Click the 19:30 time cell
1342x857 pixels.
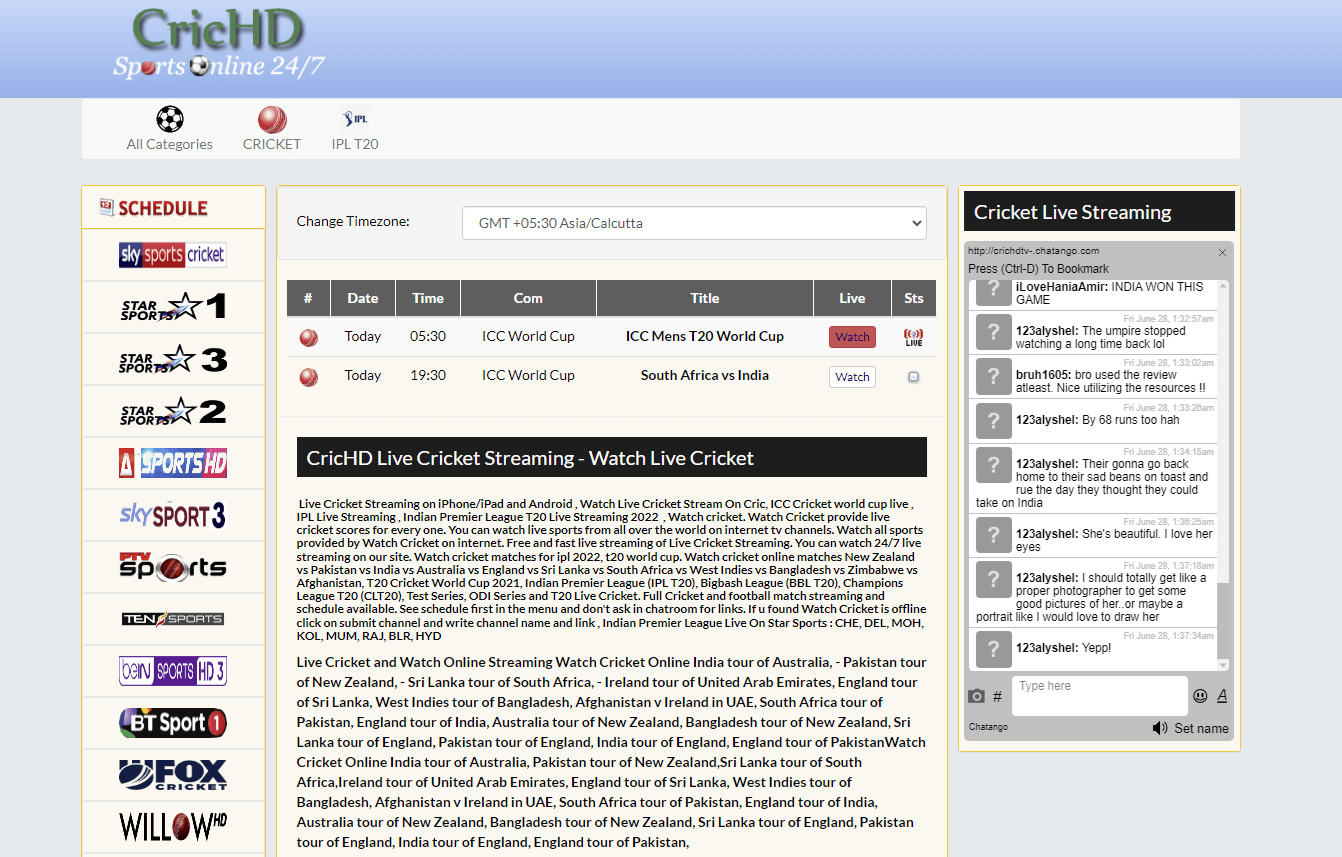pyautogui.click(x=428, y=375)
